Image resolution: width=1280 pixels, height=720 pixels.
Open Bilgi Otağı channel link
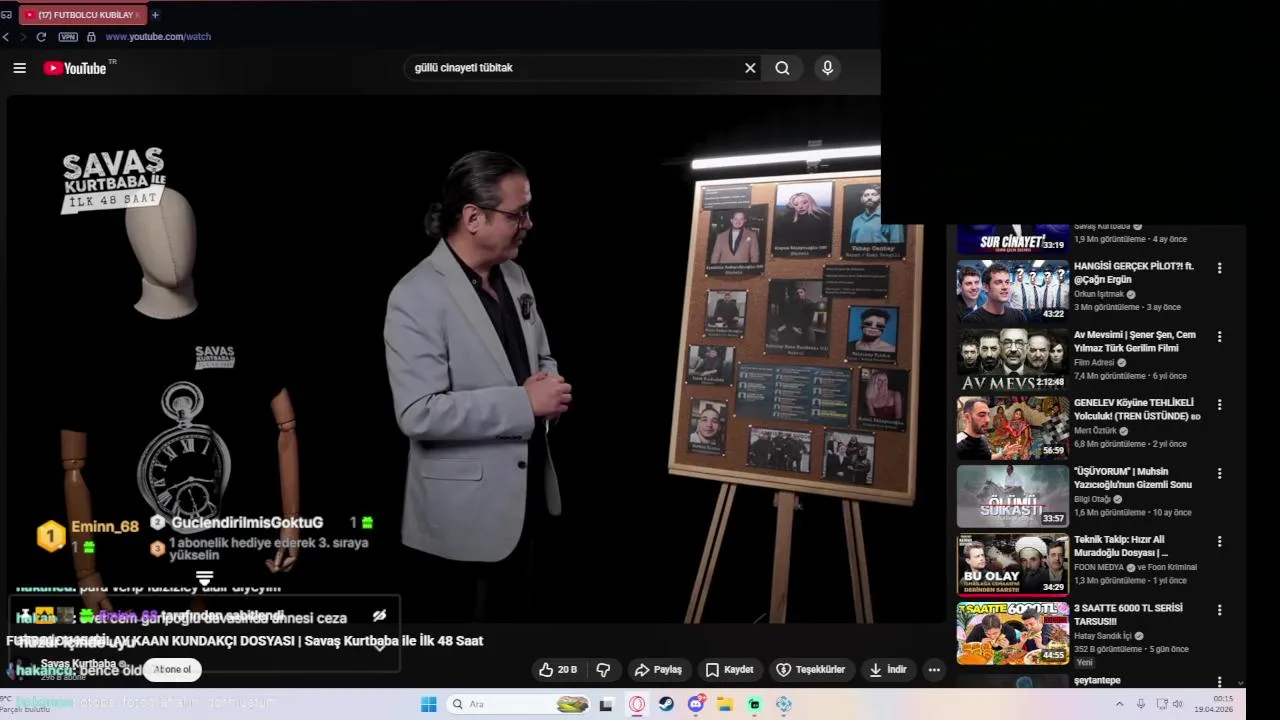(x=1092, y=499)
